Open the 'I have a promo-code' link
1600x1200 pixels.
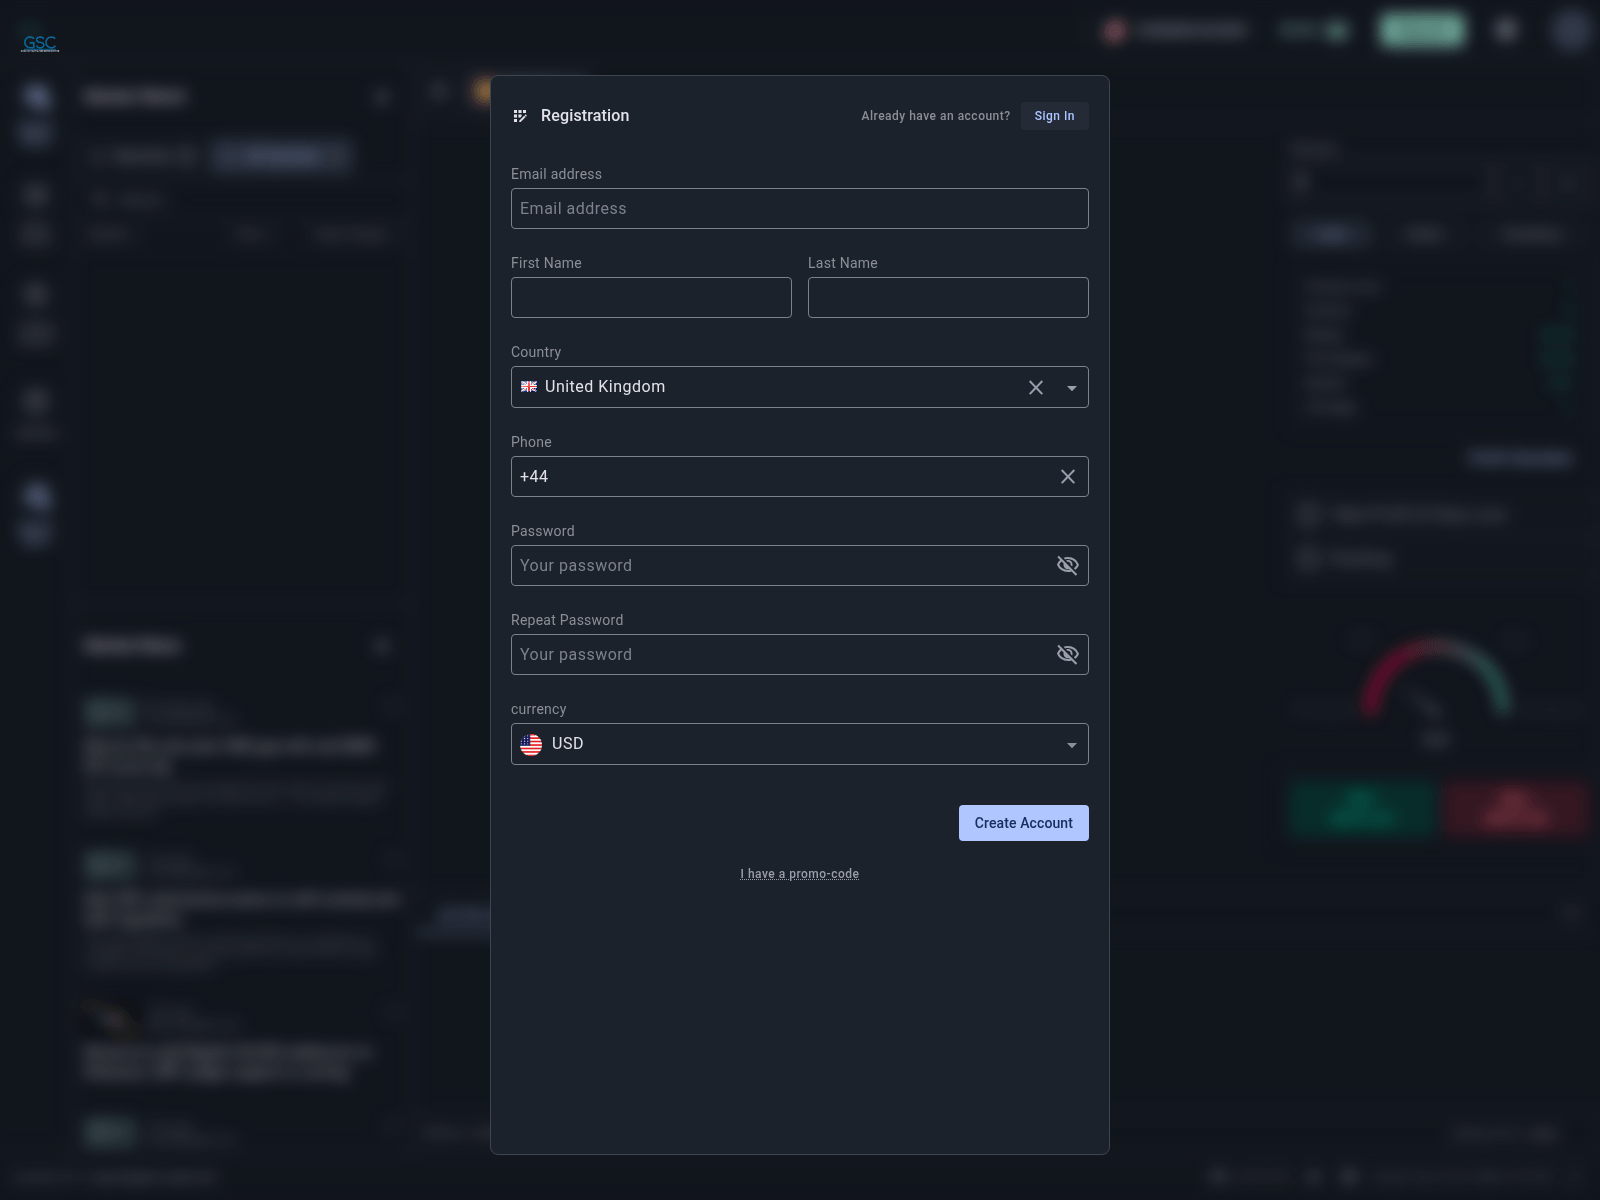[799, 874]
